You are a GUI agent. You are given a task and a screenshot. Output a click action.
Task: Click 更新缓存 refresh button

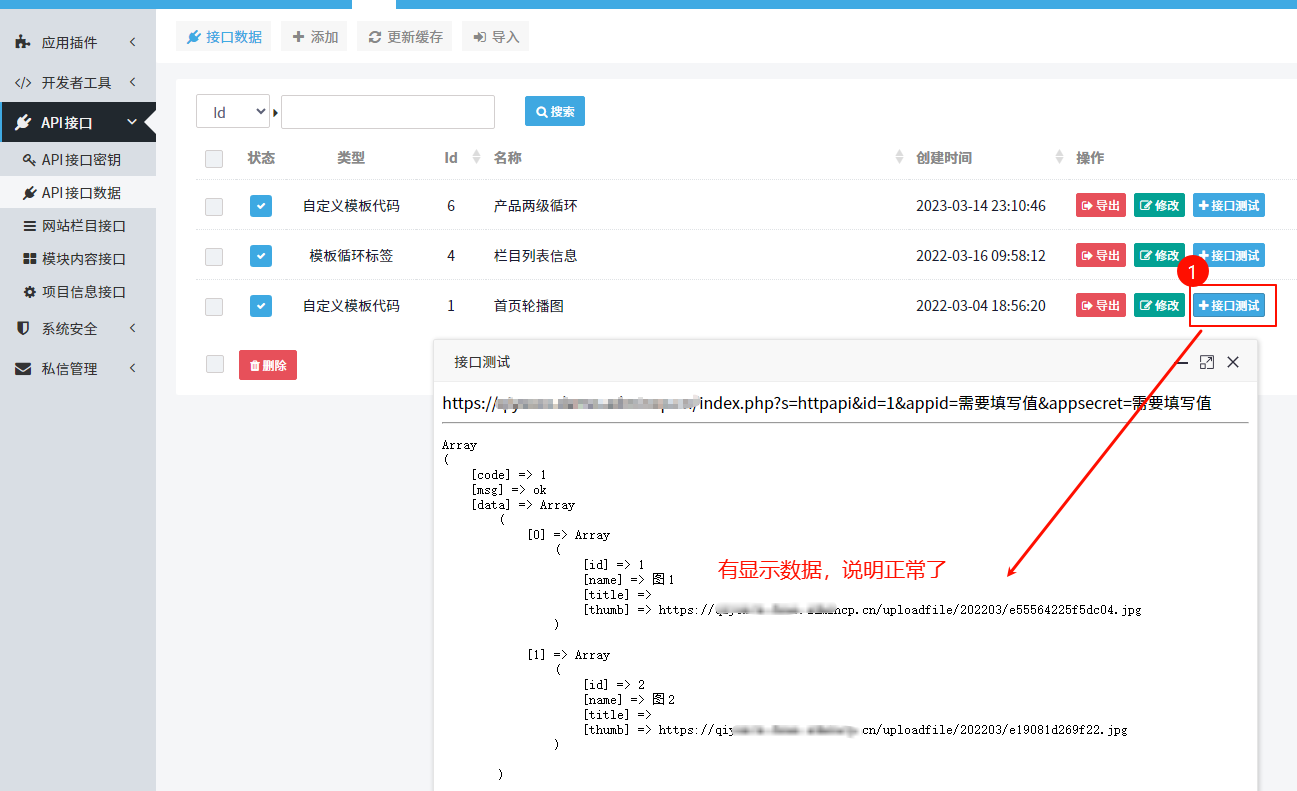[x=404, y=37]
